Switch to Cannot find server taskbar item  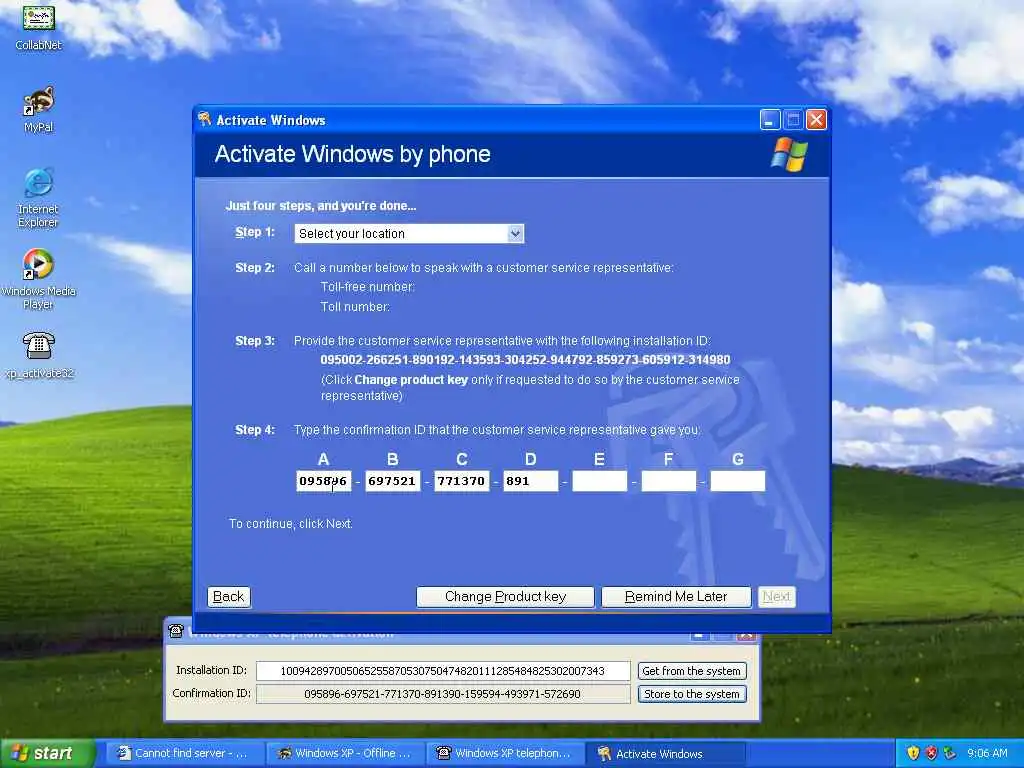183,754
